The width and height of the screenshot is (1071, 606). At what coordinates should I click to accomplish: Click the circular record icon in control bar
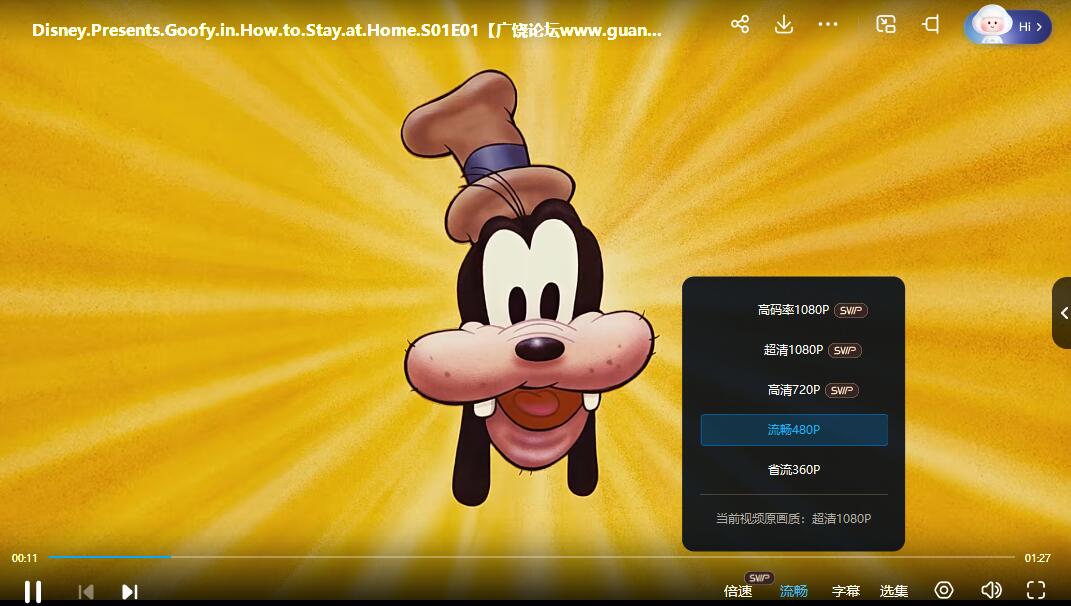[x=944, y=590]
